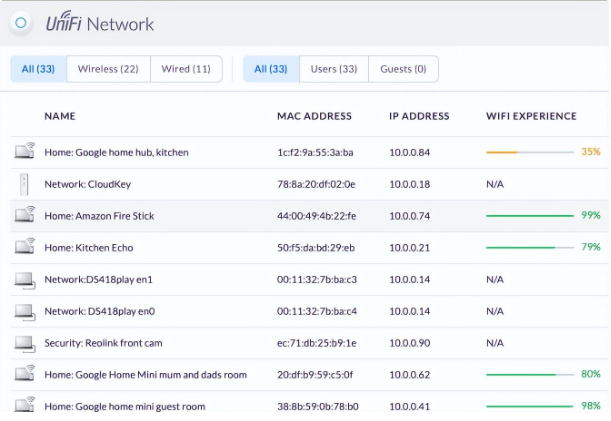Open the Home: Amazon Fire Stick client

pyautogui.click(x=99, y=216)
